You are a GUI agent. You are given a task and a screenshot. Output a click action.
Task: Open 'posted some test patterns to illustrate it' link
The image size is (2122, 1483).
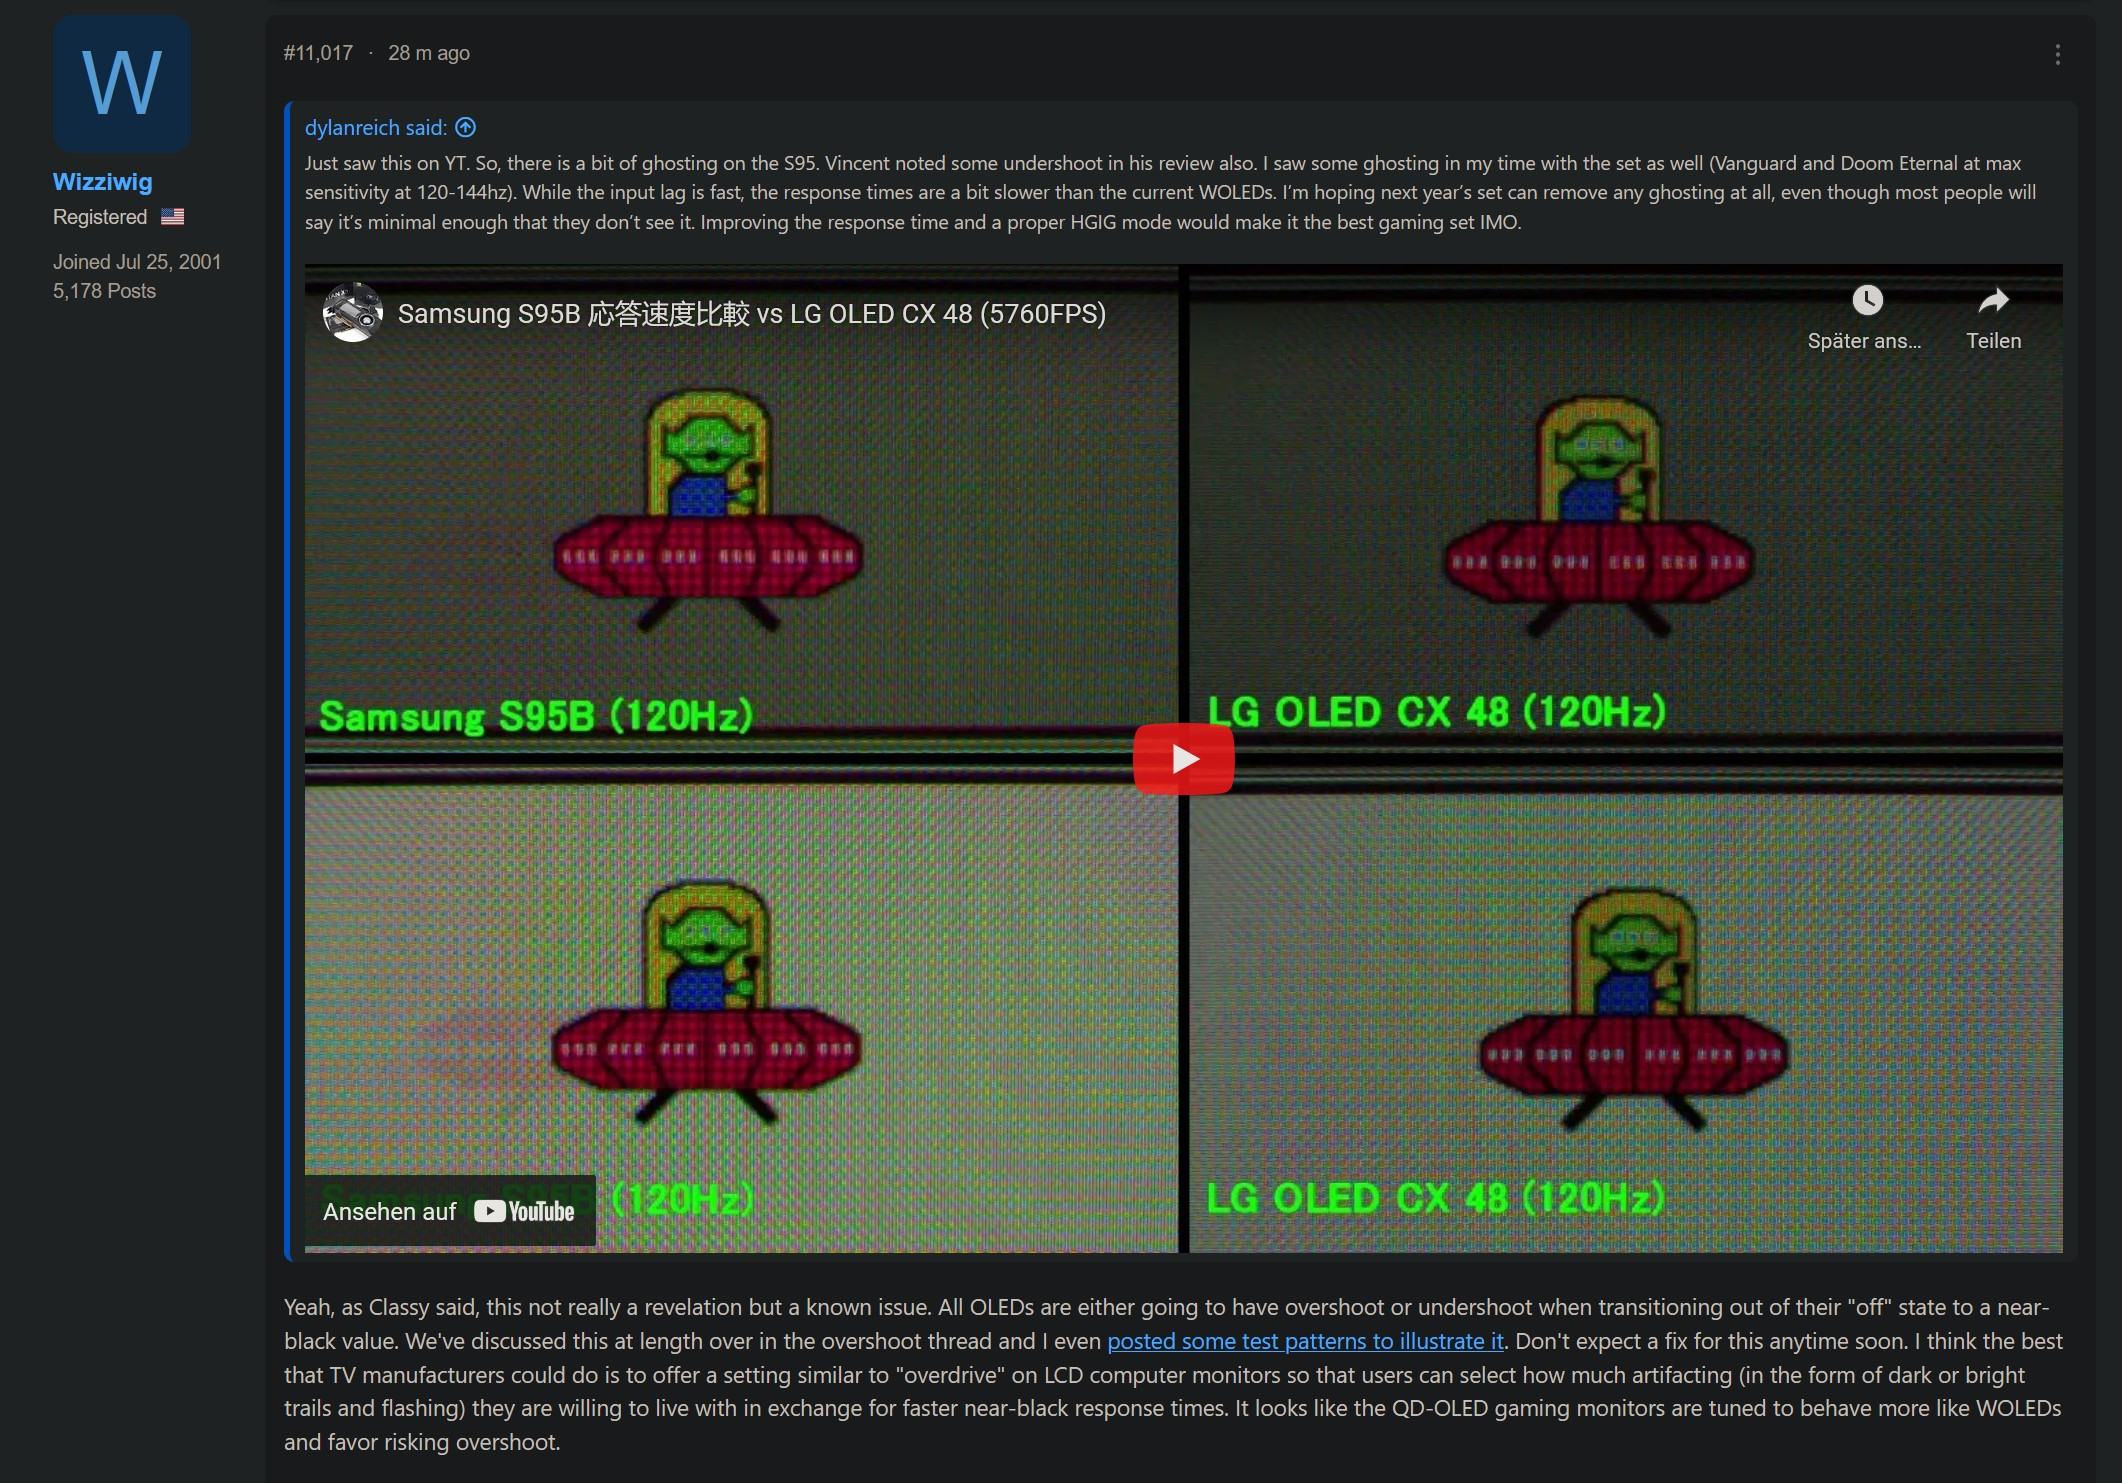[x=1305, y=1341]
